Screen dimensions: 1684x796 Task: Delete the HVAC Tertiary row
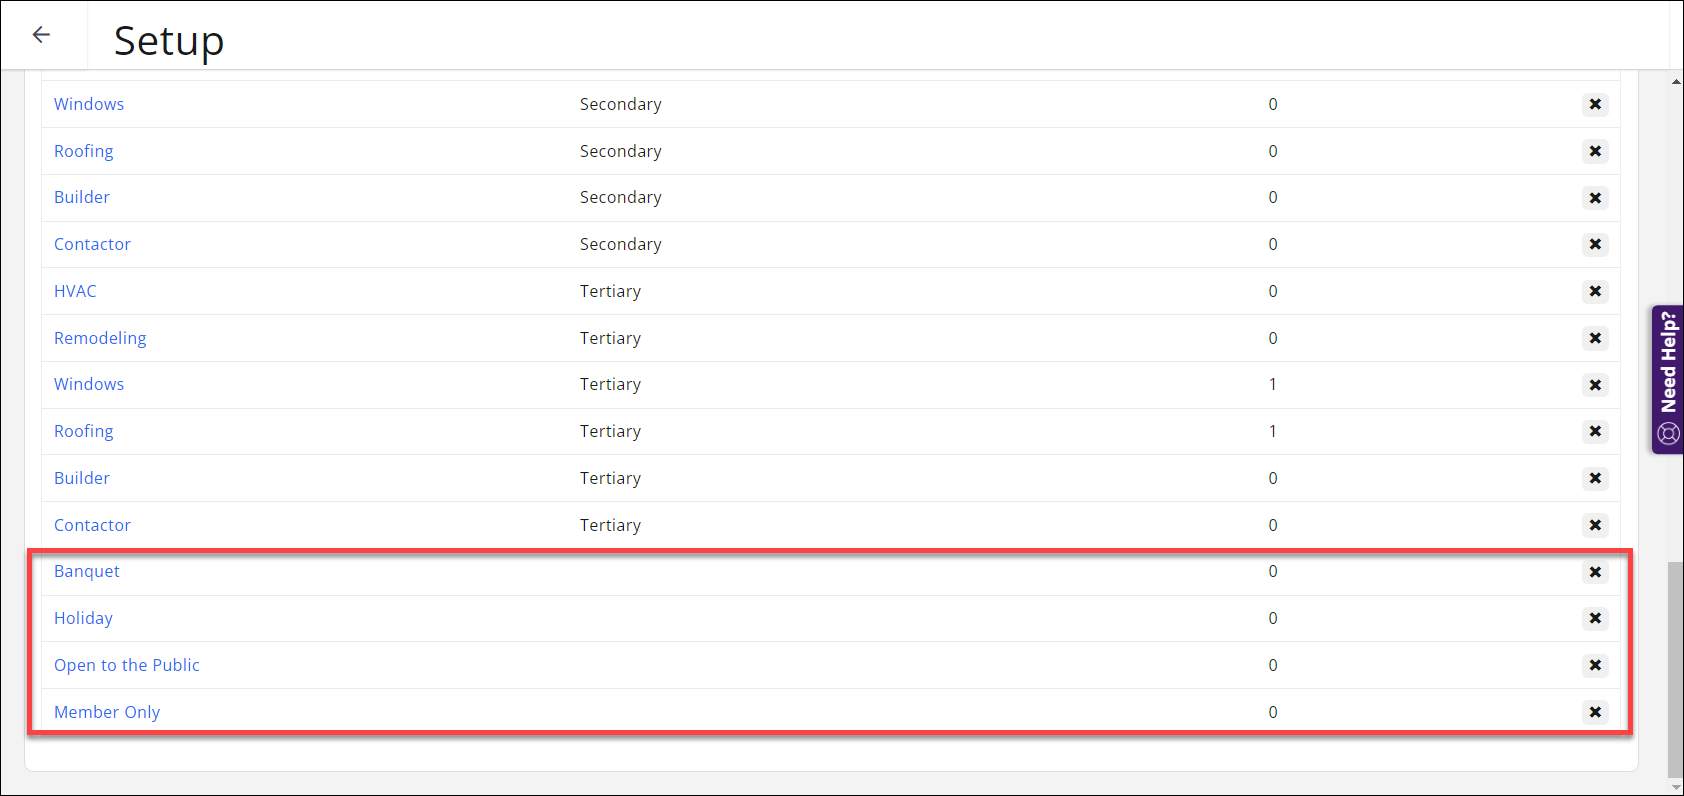point(1595,291)
